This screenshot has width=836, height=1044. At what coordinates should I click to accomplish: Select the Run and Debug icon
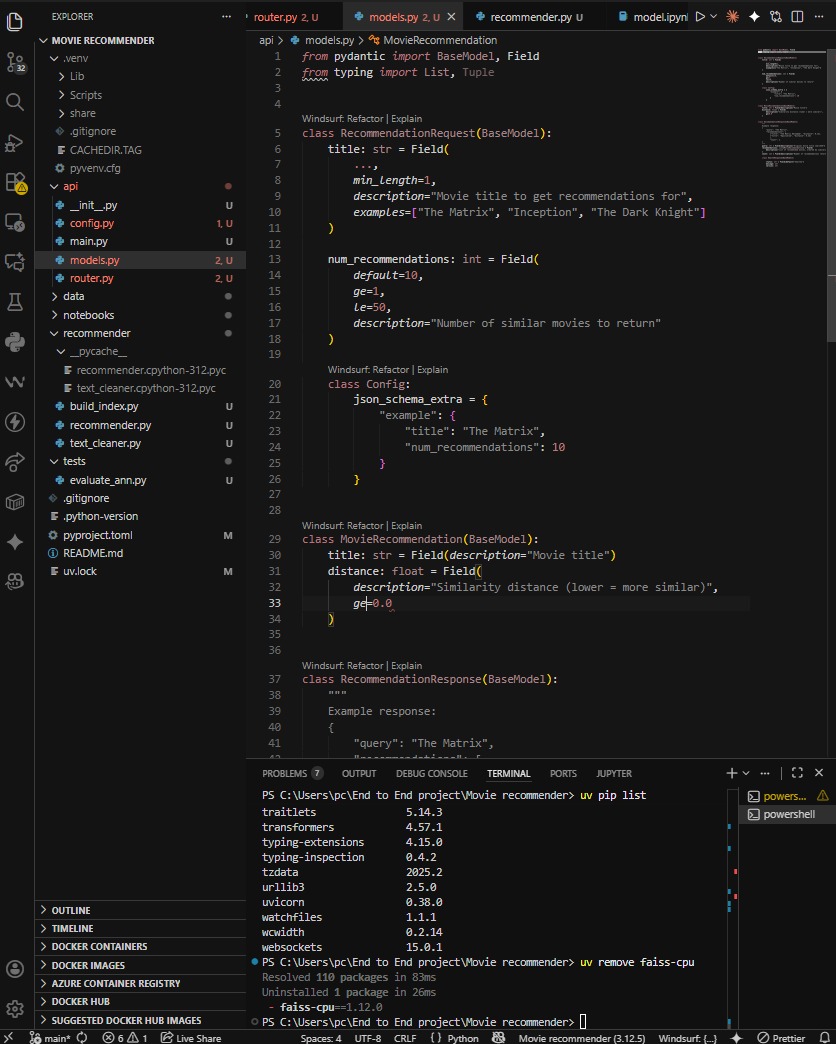[x=15, y=142]
